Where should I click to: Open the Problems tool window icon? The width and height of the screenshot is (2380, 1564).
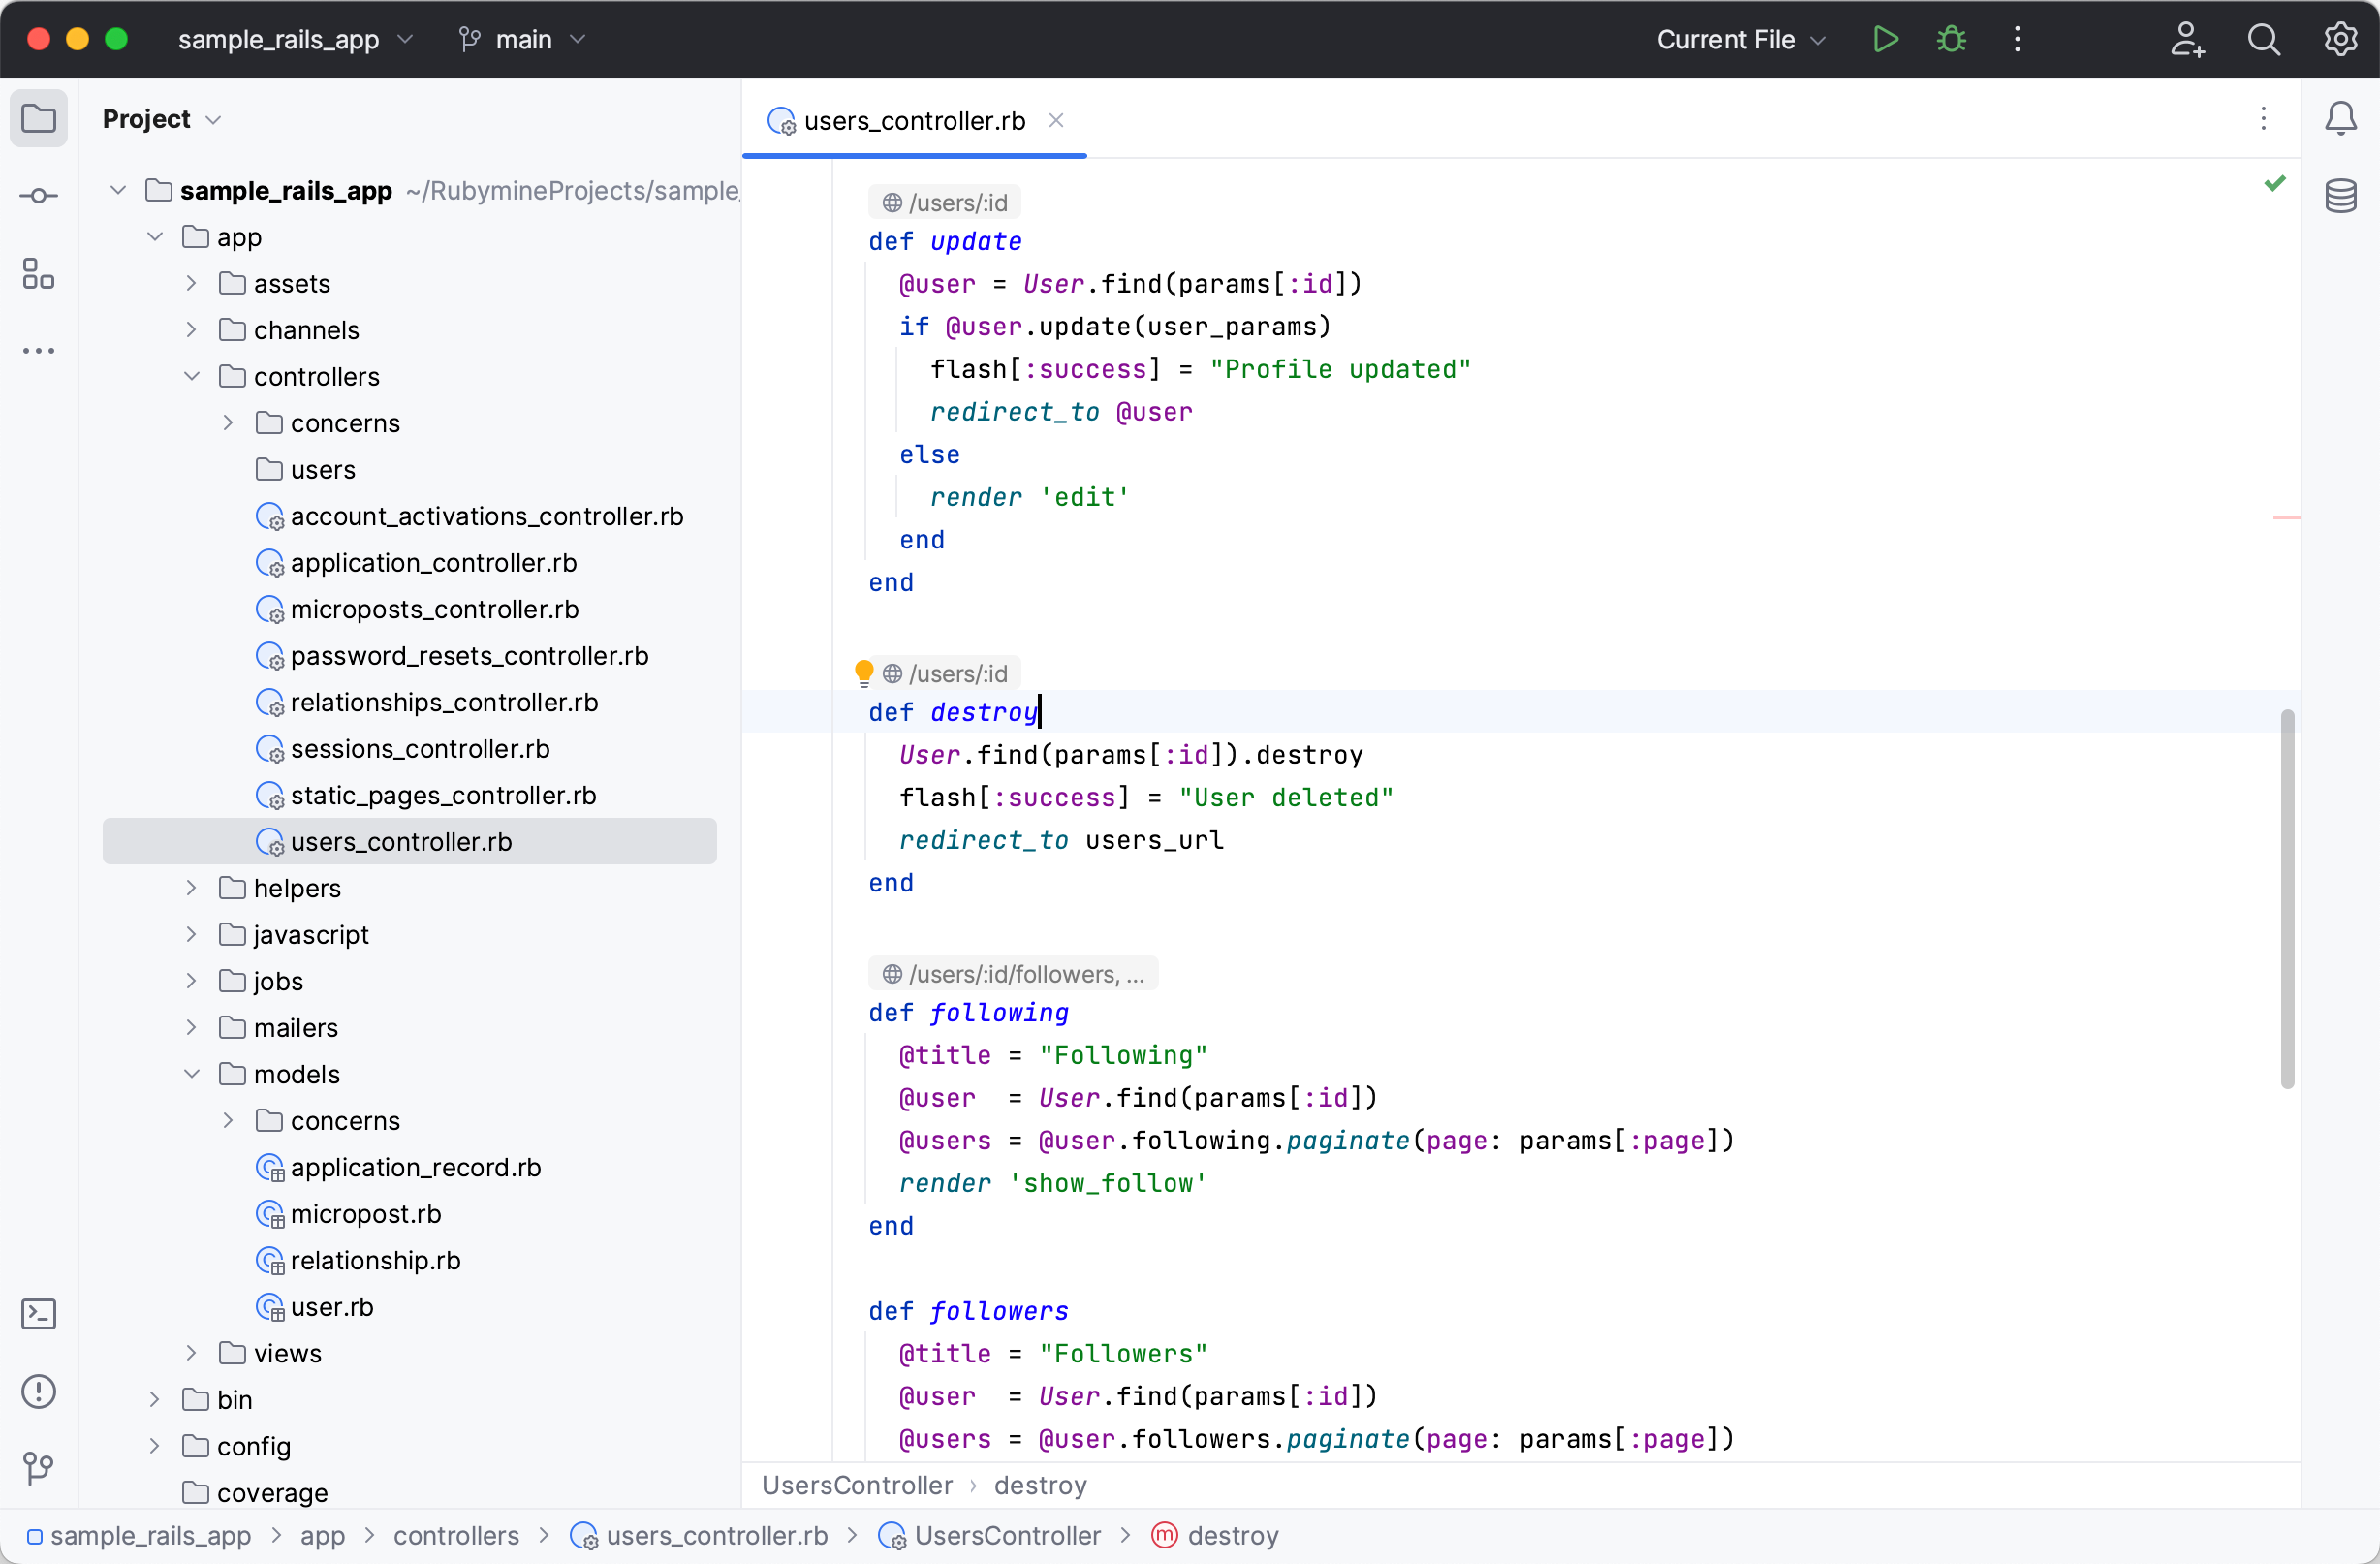38,1391
